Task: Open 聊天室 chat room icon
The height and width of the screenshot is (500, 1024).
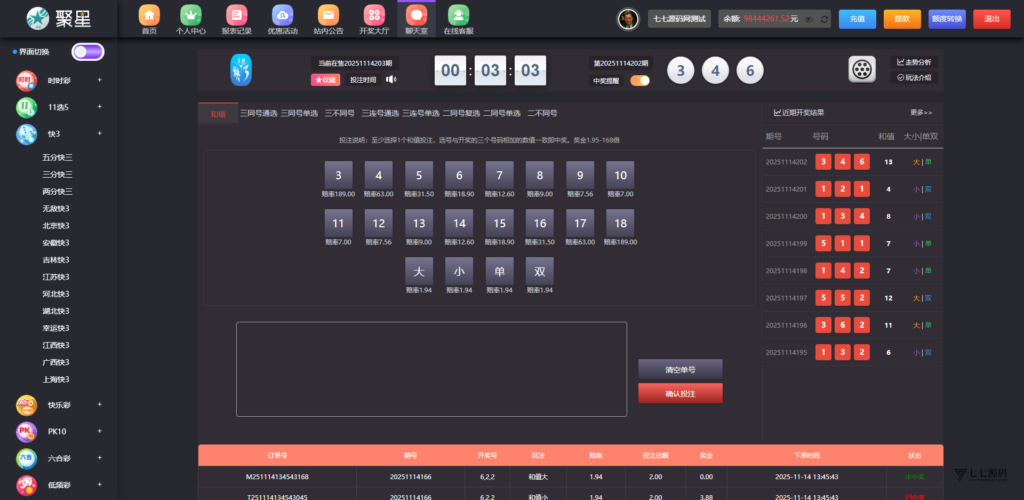Action: [416, 14]
